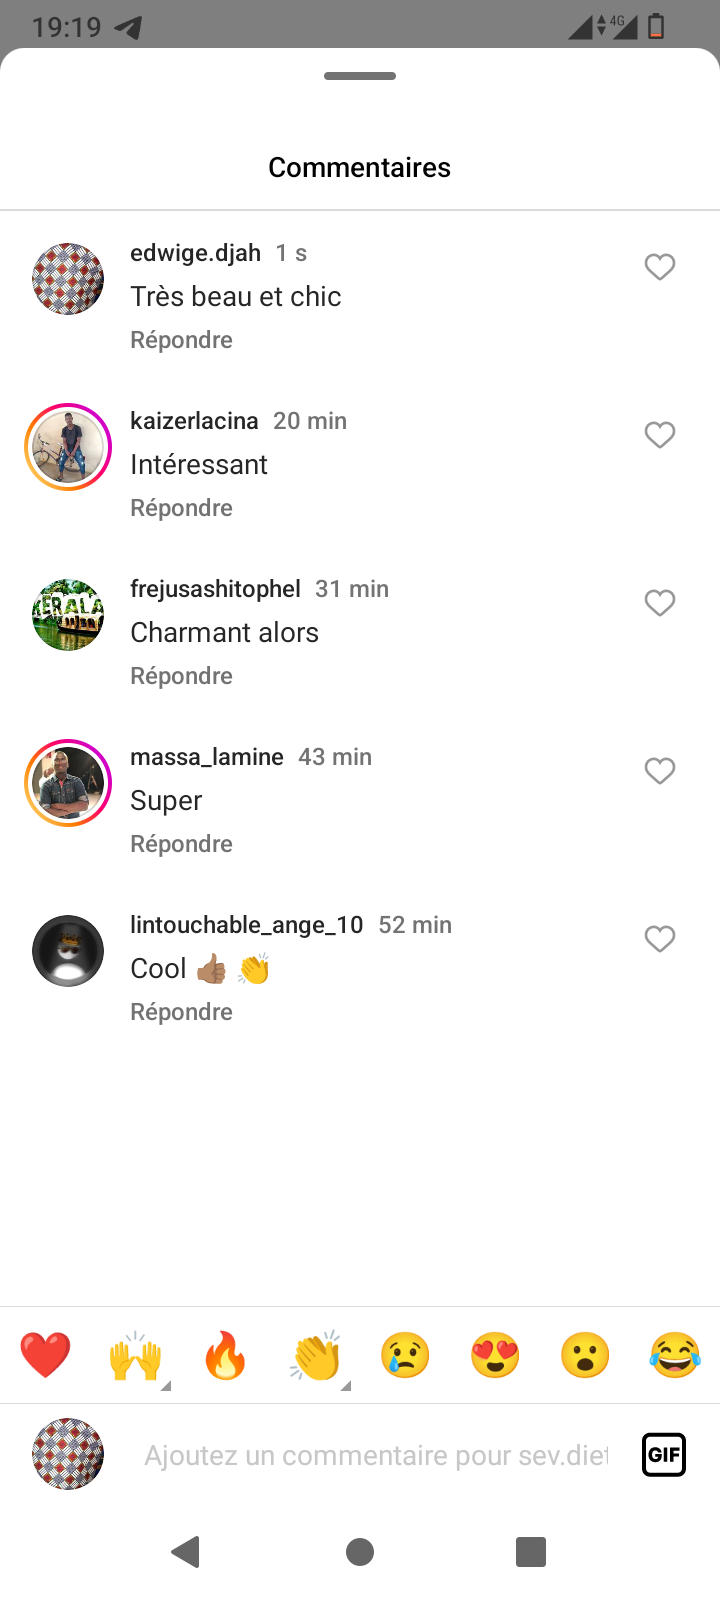The width and height of the screenshot is (720, 1600).
Task: Pick the crying face emoji
Action: click(405, 1356)
